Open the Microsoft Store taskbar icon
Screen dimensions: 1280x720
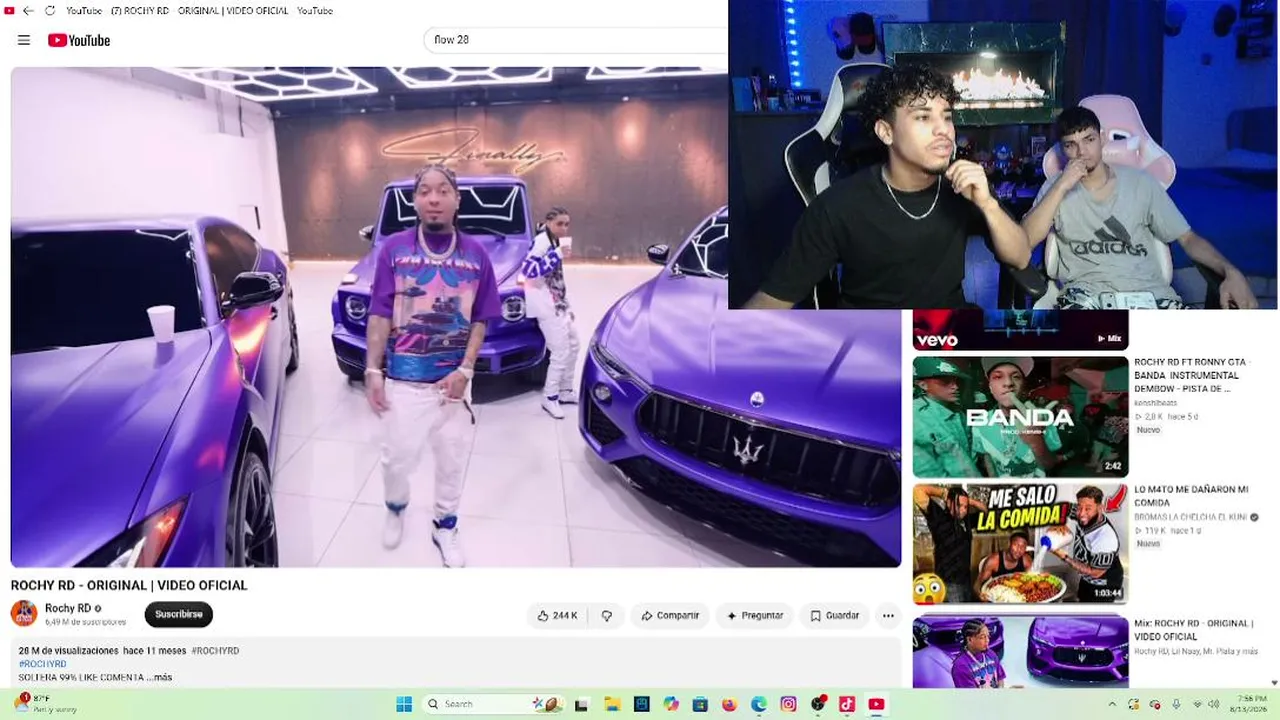pos(700,704)
